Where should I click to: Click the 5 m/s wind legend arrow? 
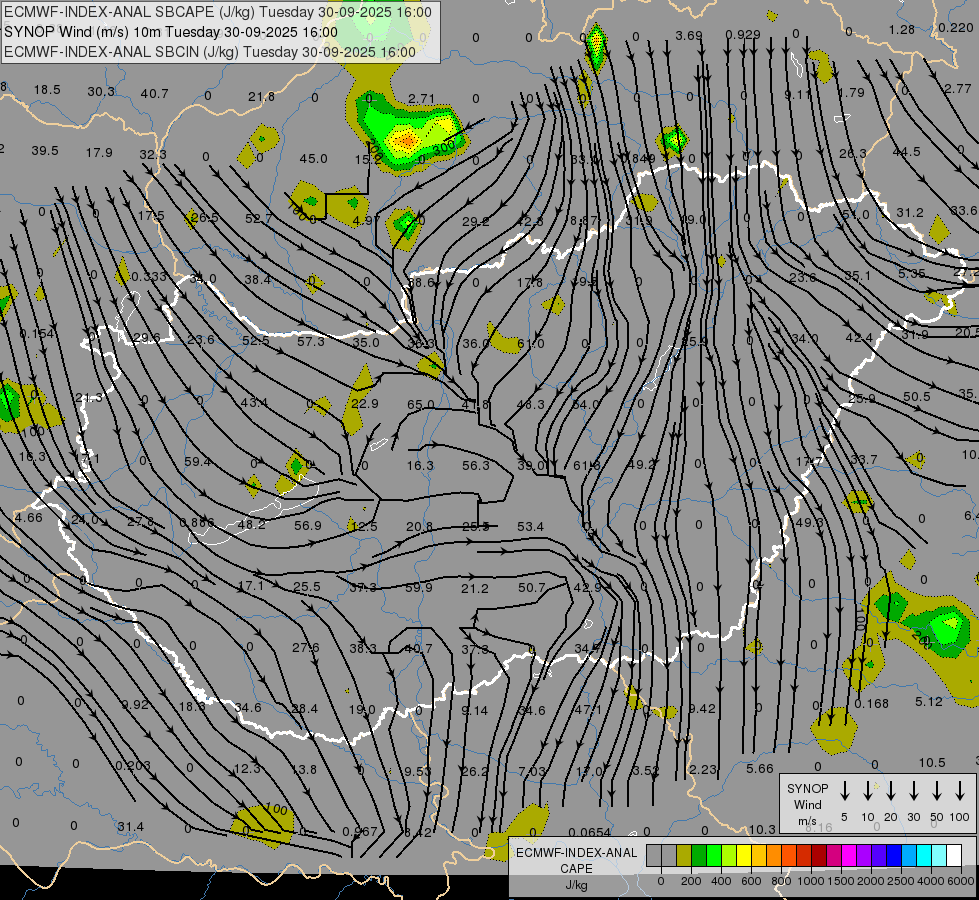(x=845, y=790)
